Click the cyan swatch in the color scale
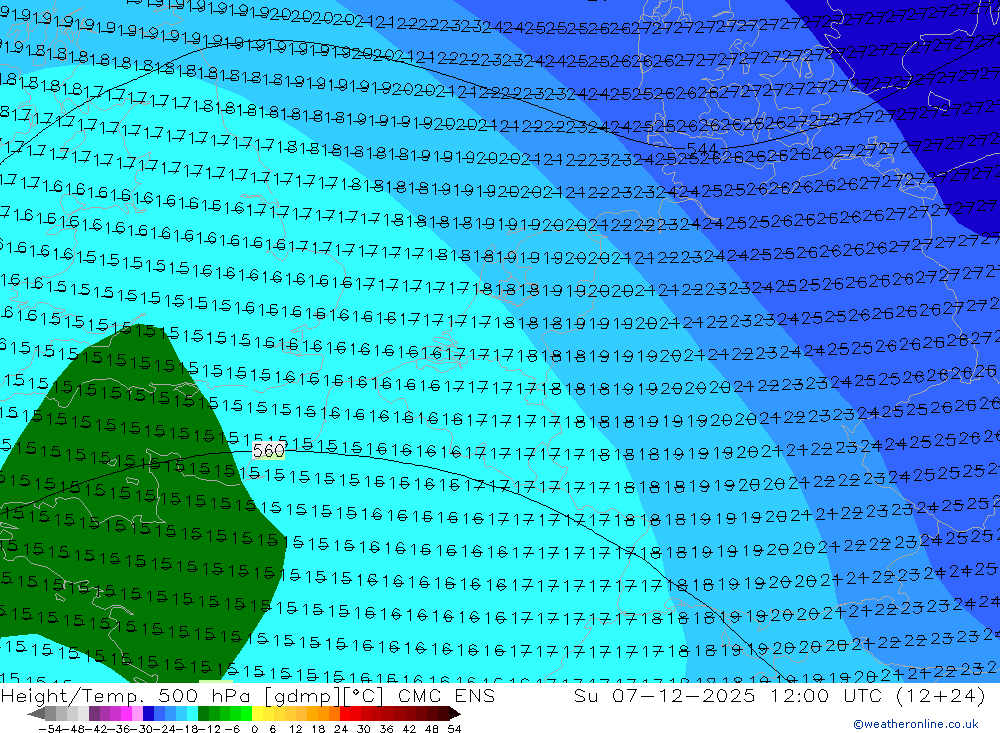The height and width of the screenshot is (733, 1000). coord(193,714)
